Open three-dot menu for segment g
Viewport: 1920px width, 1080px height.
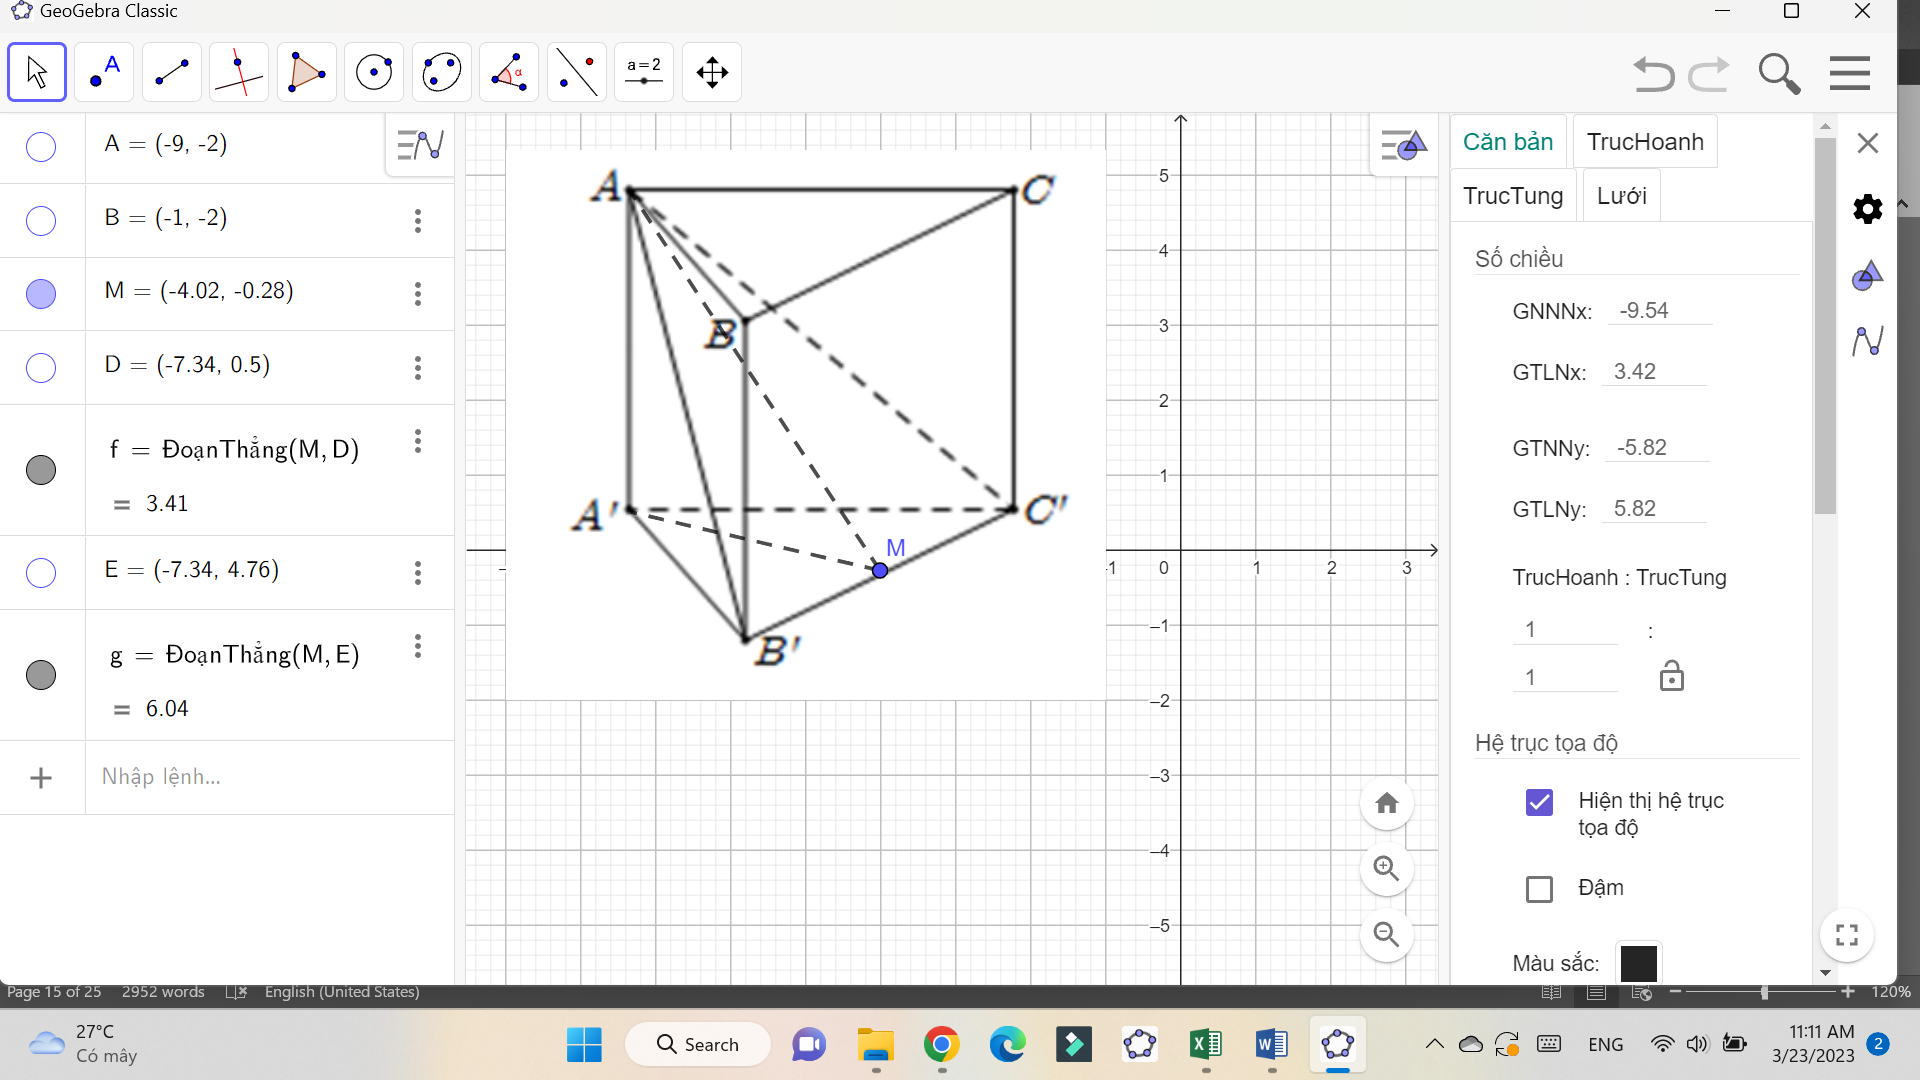[x=418, y=647]
